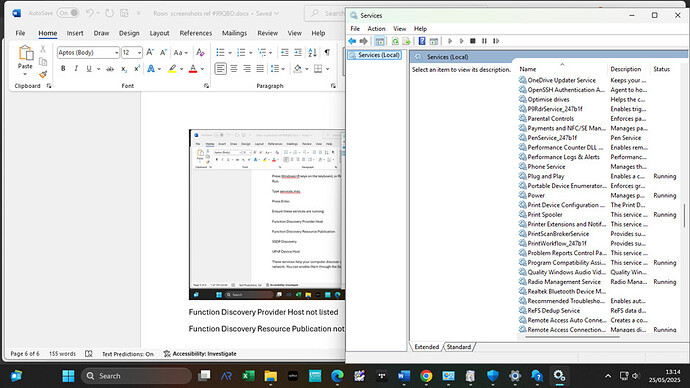The width and height of the screenshot is (690, 388).
Task: Click the red font colour button
Action: [193, 69]
